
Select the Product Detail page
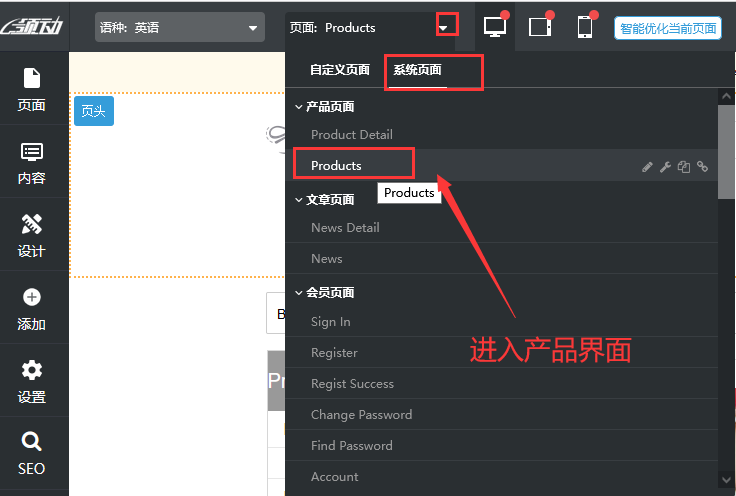(x=351, y=134)
